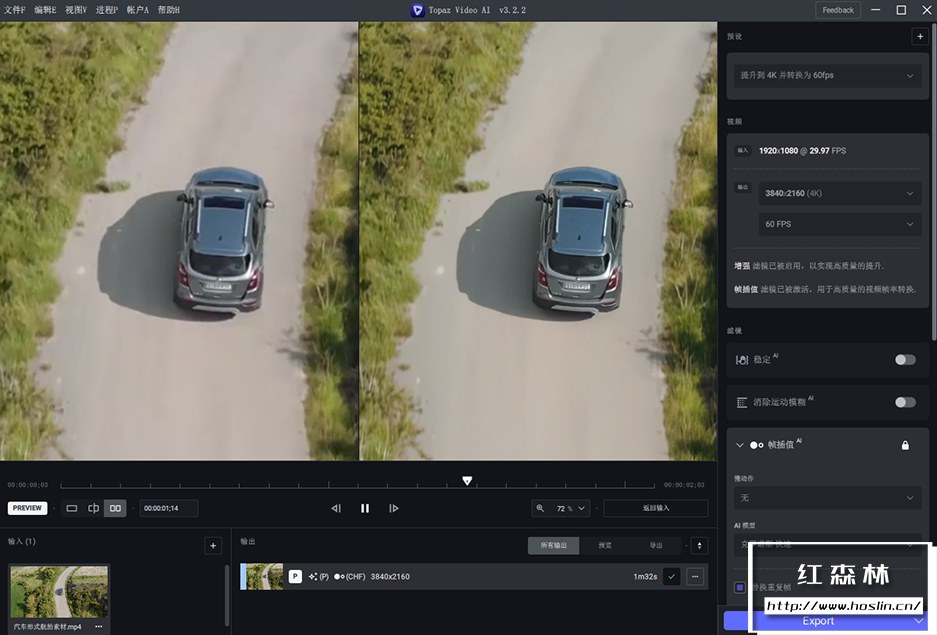
Task: Open the 文件F menu
Action: coord(15,10)
